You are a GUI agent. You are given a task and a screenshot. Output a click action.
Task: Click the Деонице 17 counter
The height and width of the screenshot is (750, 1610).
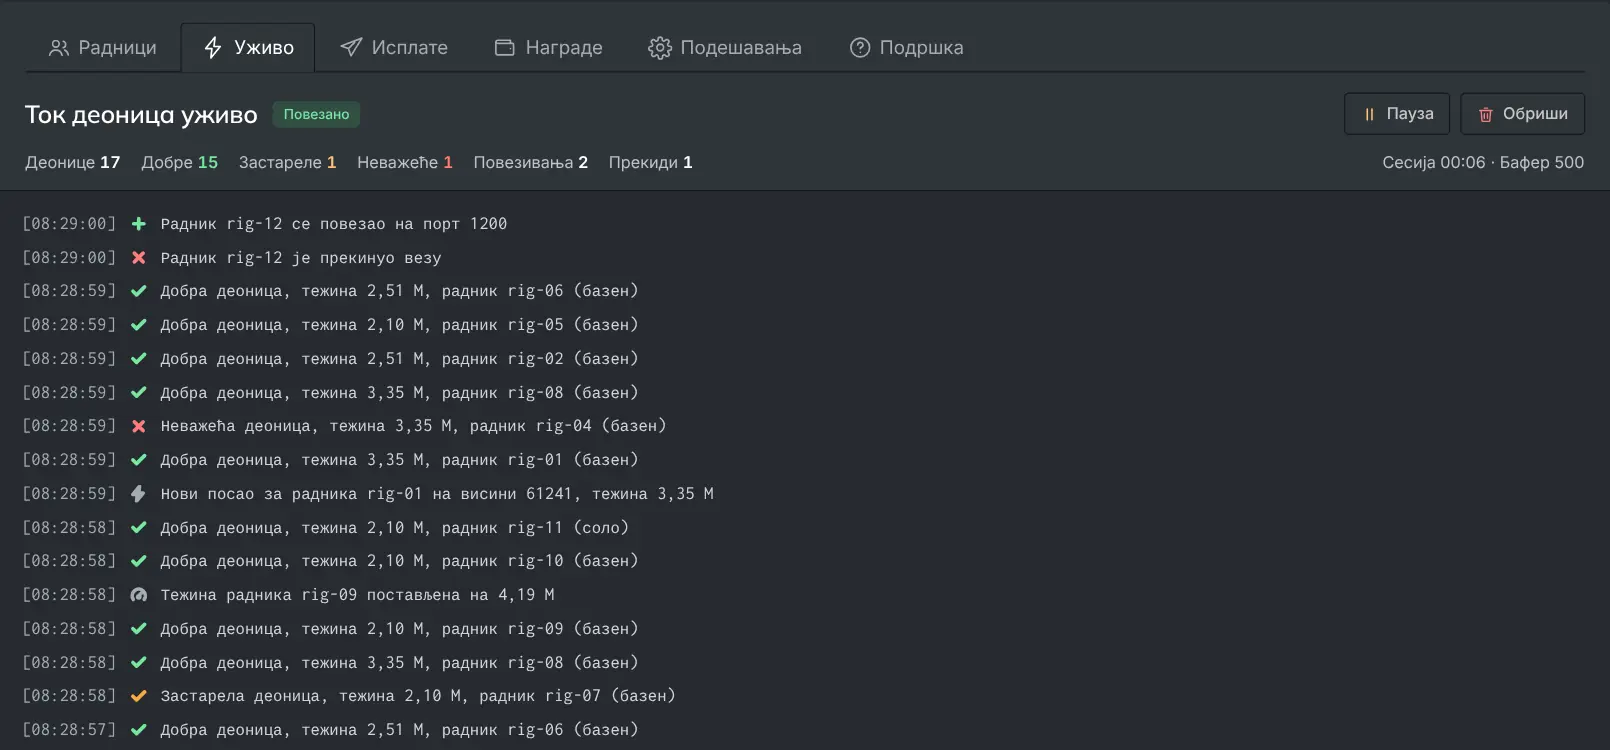[73, 162]
